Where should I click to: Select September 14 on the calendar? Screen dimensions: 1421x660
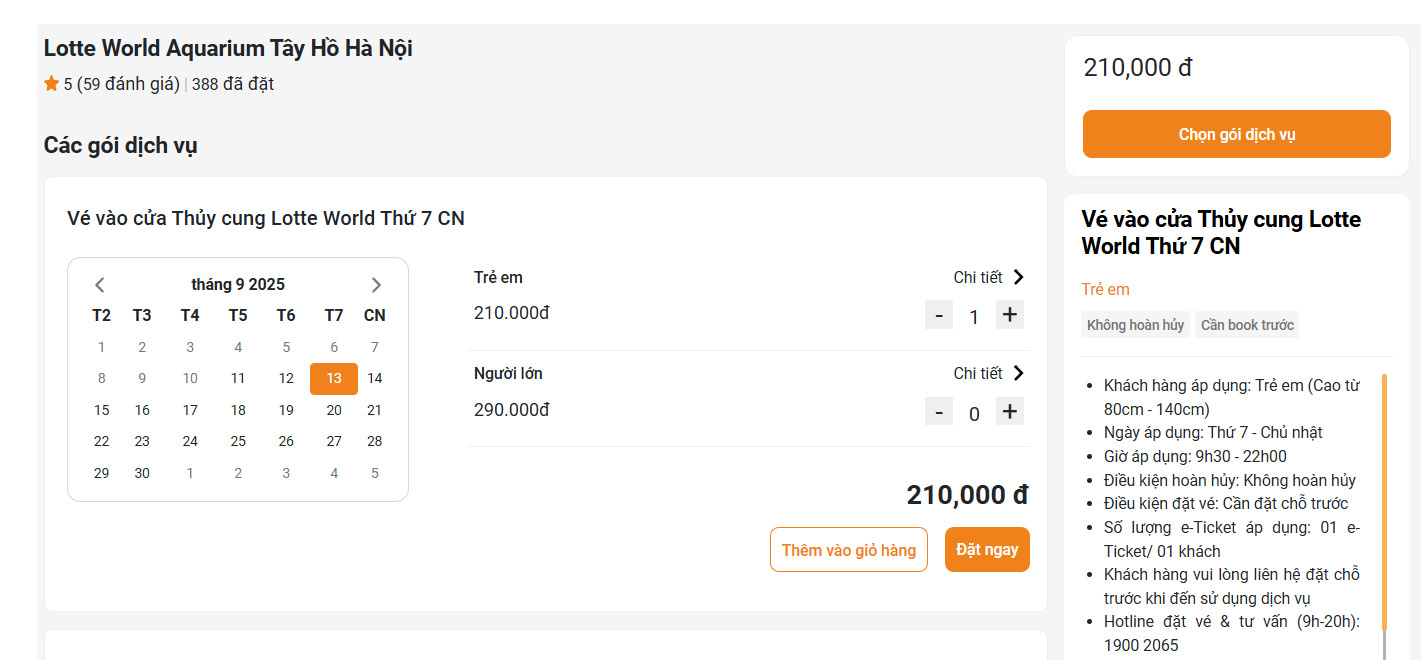374,378
